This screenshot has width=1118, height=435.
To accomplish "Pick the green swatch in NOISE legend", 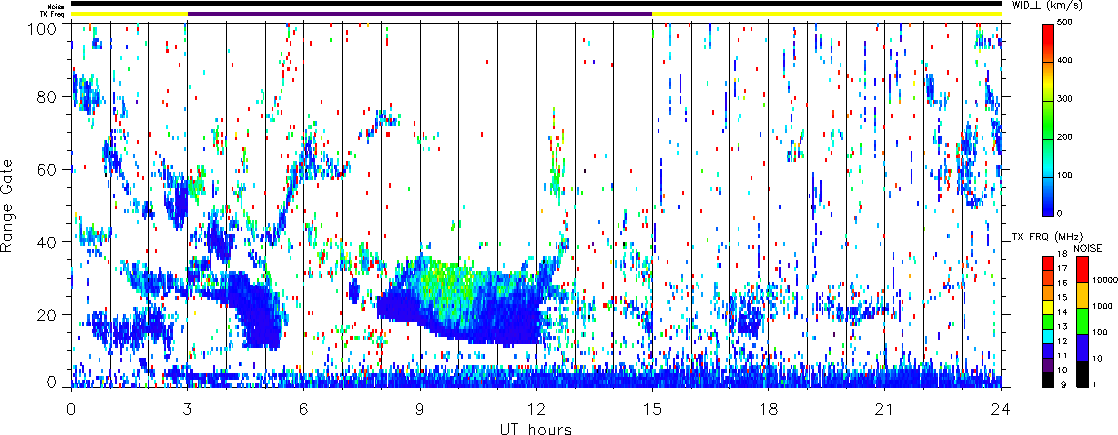I will [x=1082, y=321].
